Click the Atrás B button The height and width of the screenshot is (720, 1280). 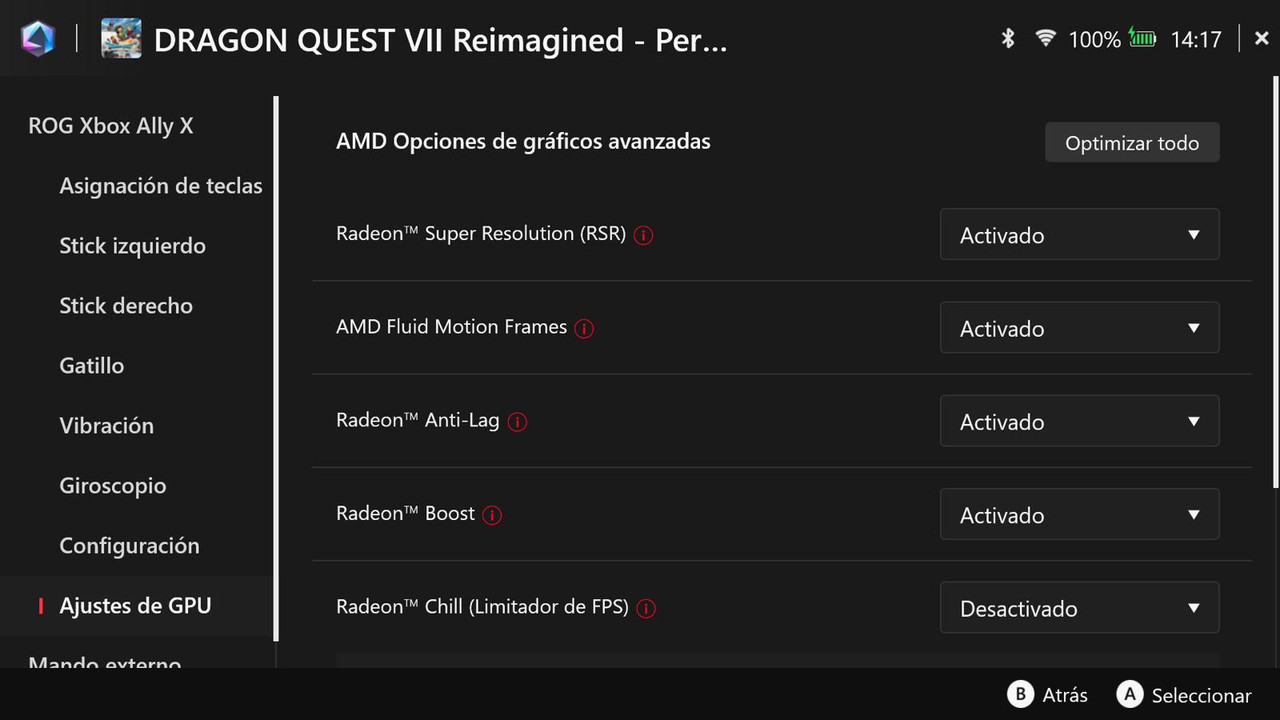click(1048, 695)
